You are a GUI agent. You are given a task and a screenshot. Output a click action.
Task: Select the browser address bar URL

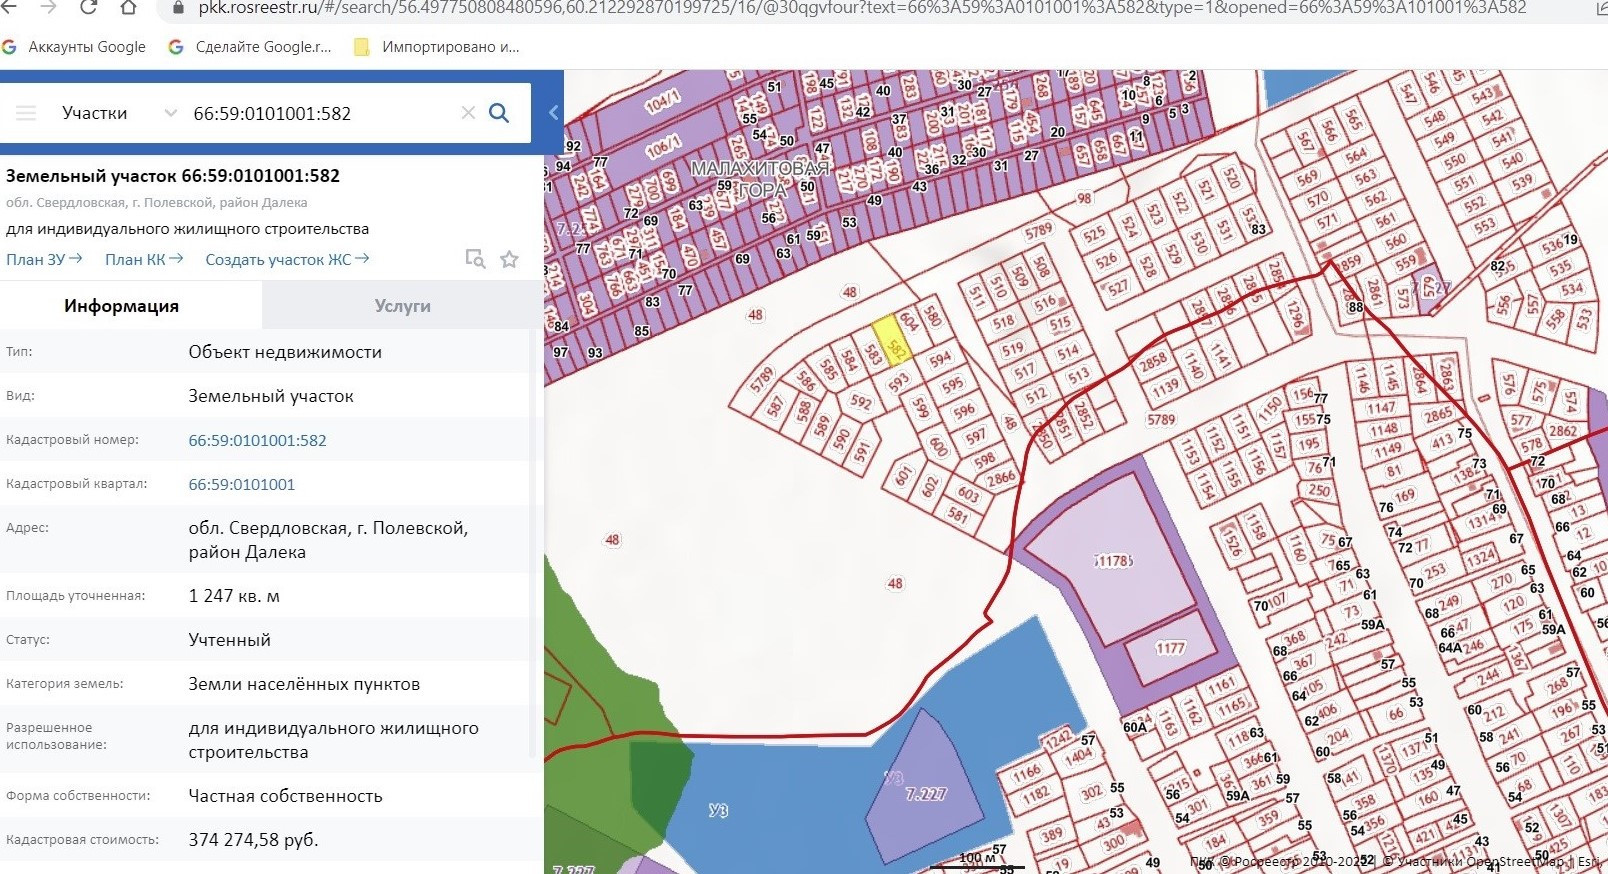point(862,8)
